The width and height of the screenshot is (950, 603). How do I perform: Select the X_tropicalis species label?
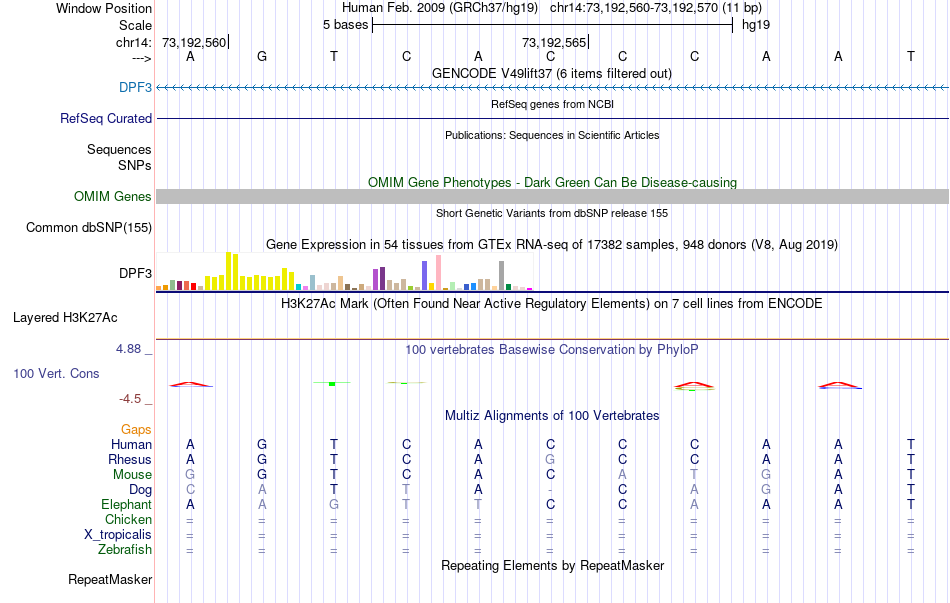118,535
